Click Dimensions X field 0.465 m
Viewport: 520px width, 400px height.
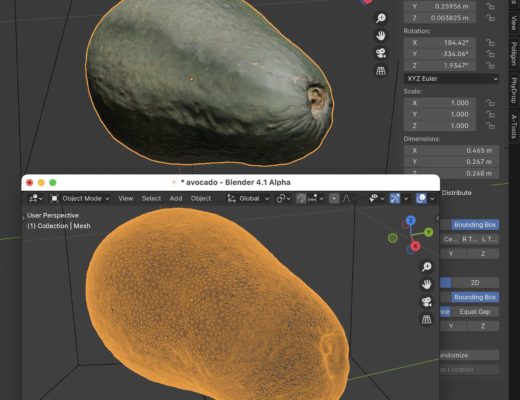[452, 151]
